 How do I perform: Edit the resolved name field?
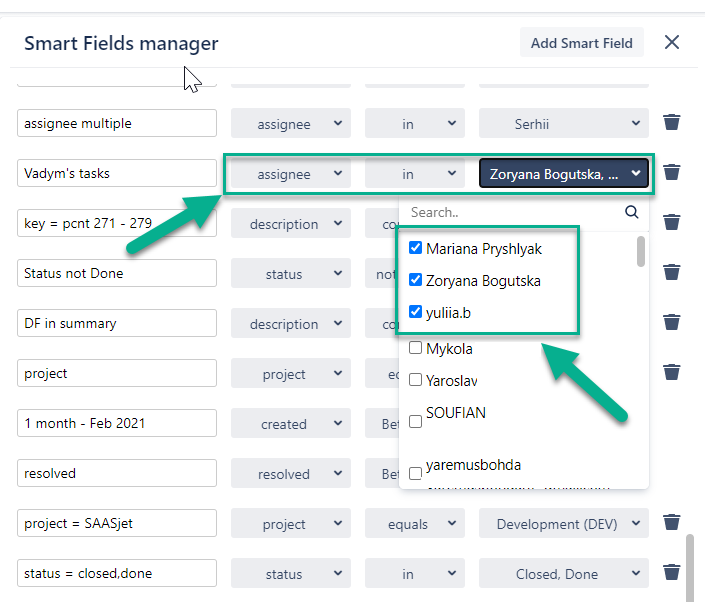pyautogui.click(x=117, y=473)
